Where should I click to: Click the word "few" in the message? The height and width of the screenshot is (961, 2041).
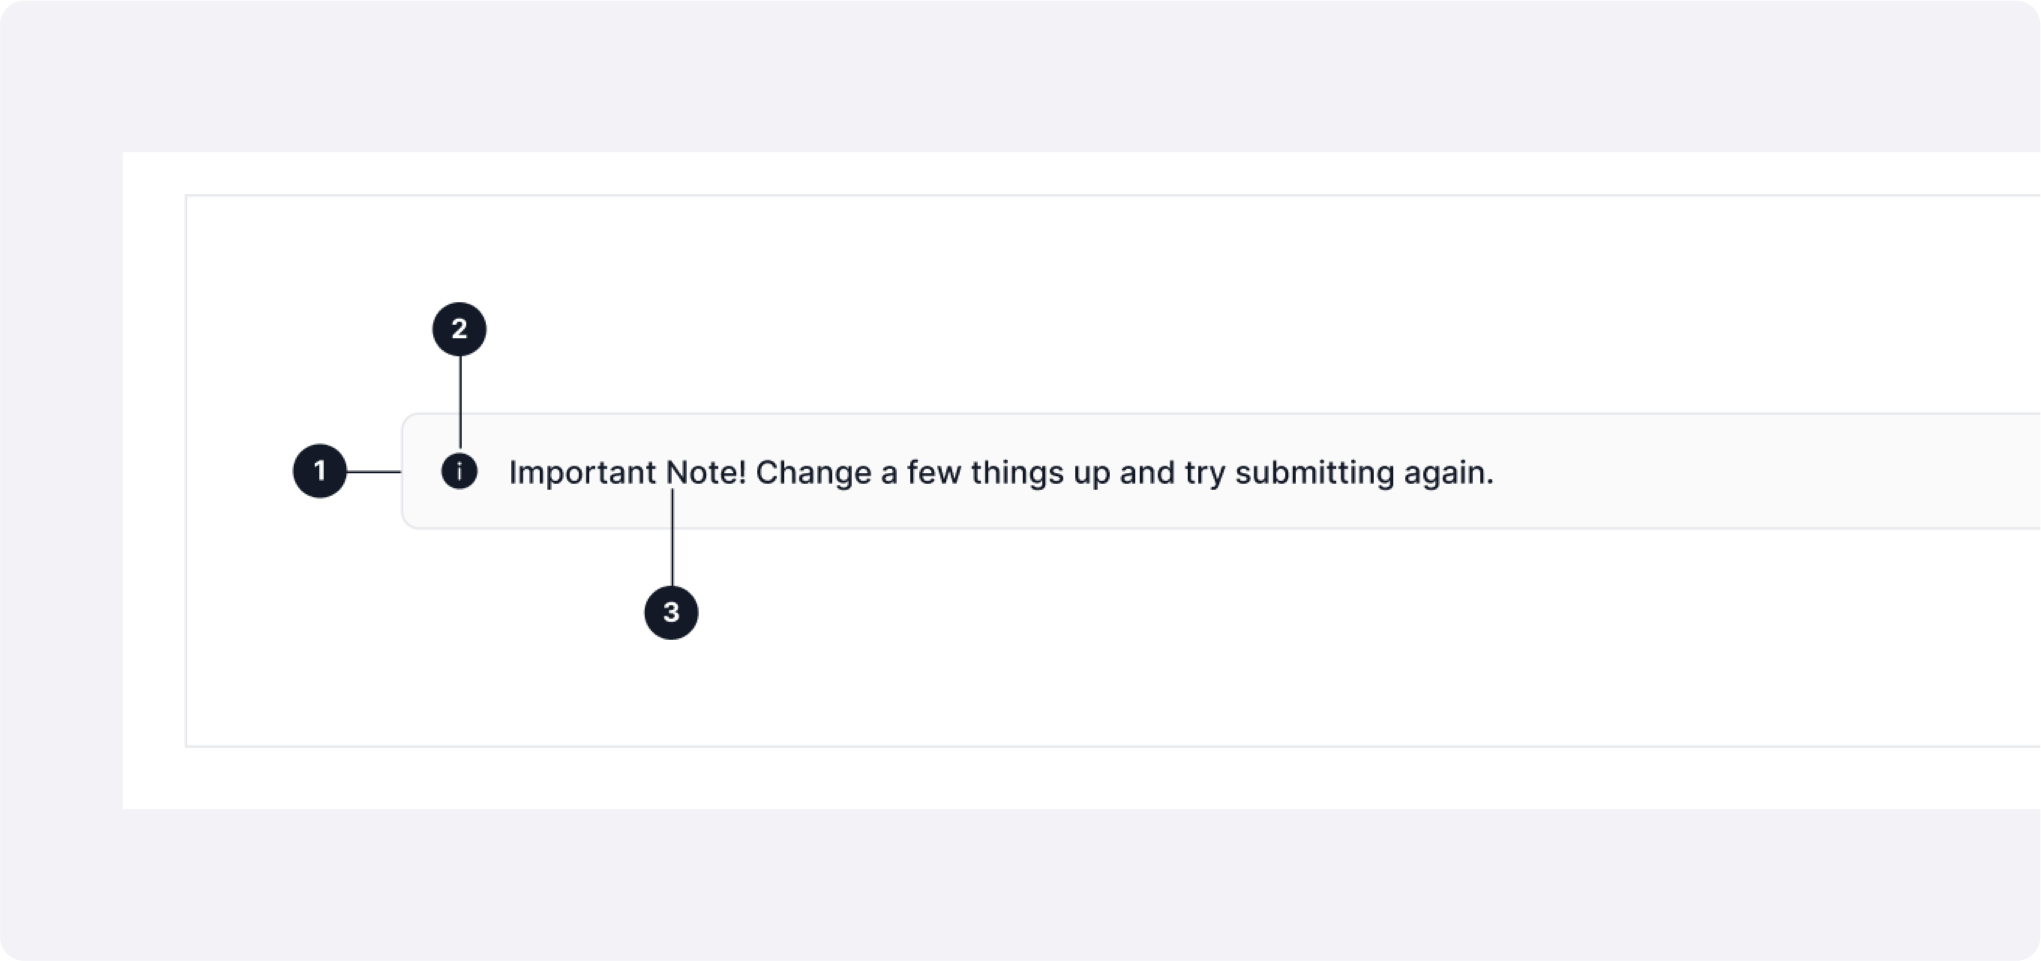tap(934, 472)
